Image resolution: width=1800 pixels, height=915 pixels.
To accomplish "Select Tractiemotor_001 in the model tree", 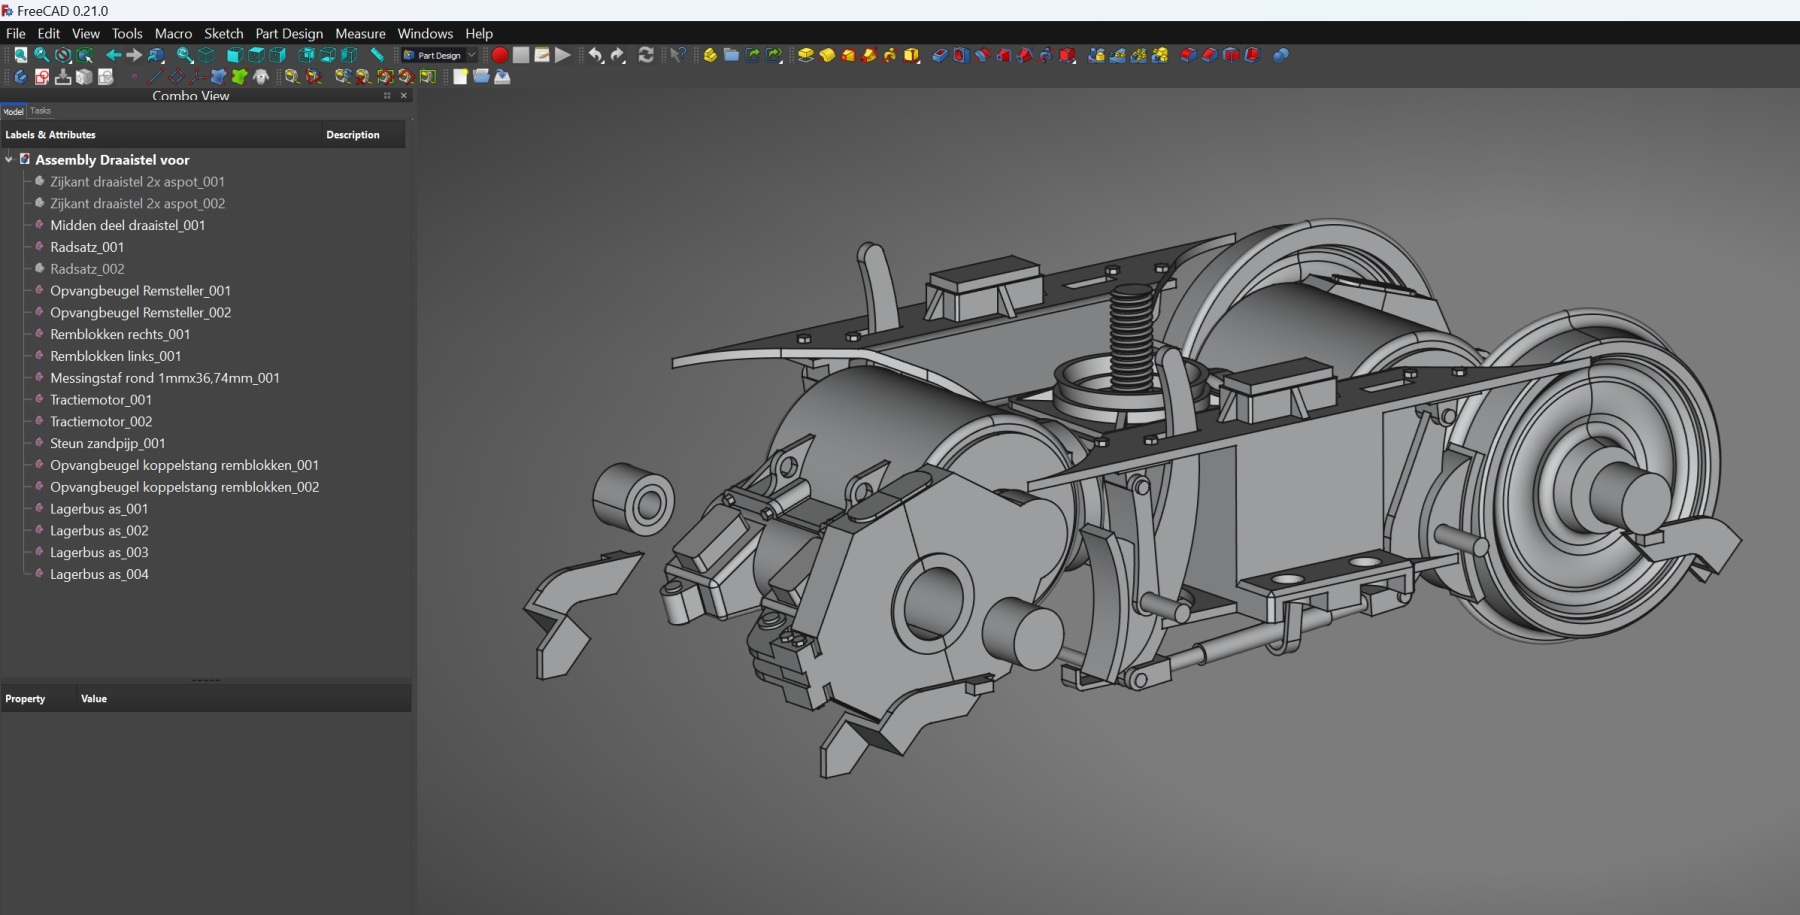I will click(x=101, y=400).
